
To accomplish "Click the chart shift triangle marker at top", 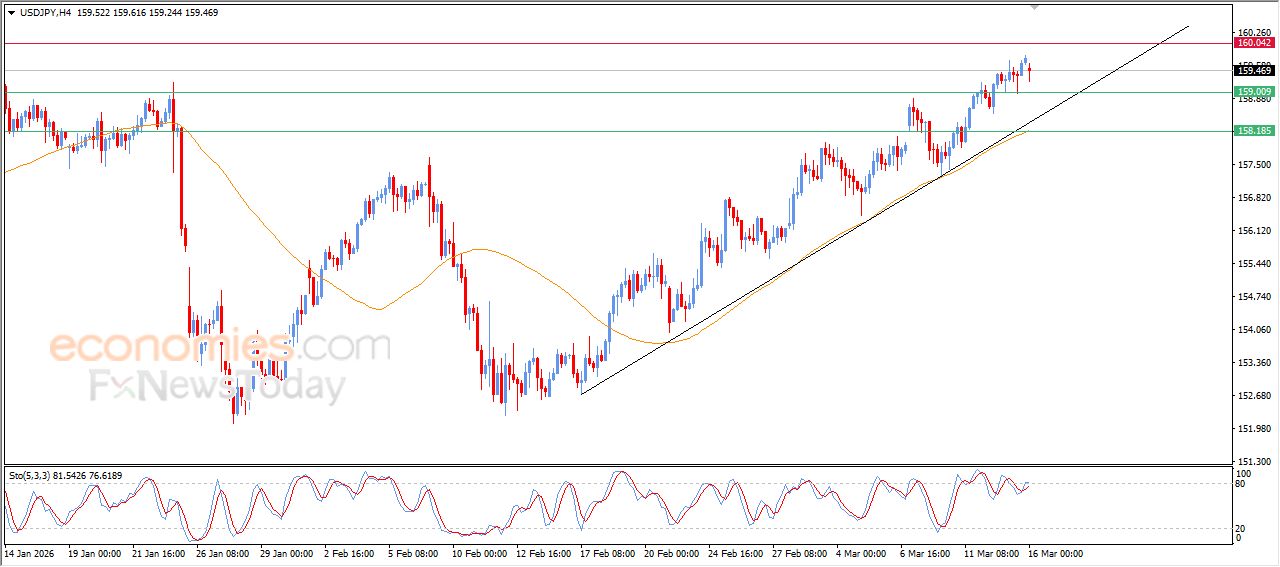I will (1035, 7).
